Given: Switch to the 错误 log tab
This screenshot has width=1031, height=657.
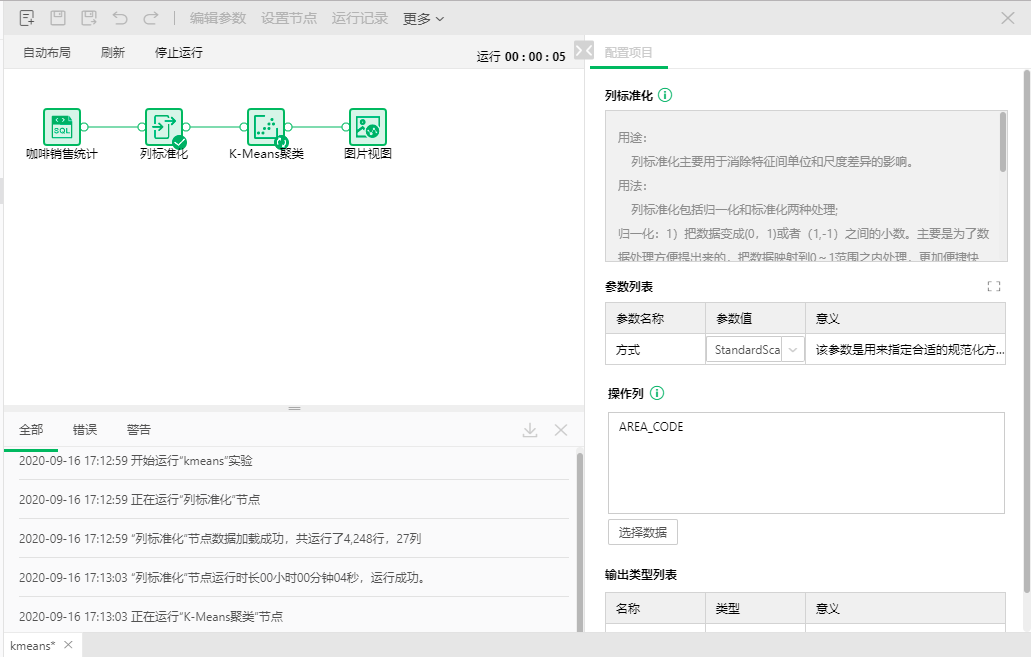Looking at the screenshot, I should [85, 430].
